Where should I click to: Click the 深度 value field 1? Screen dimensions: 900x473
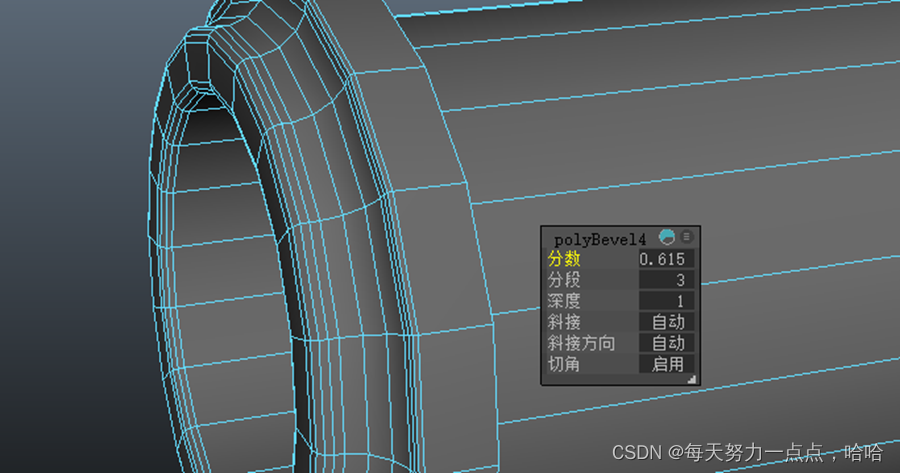click(666, 301)
